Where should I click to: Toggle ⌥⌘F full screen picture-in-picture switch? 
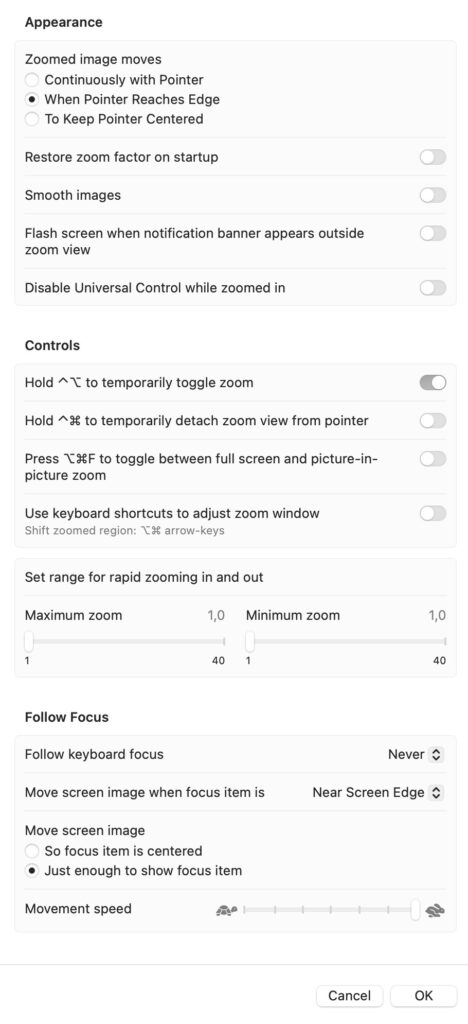(x=433, y=458)
